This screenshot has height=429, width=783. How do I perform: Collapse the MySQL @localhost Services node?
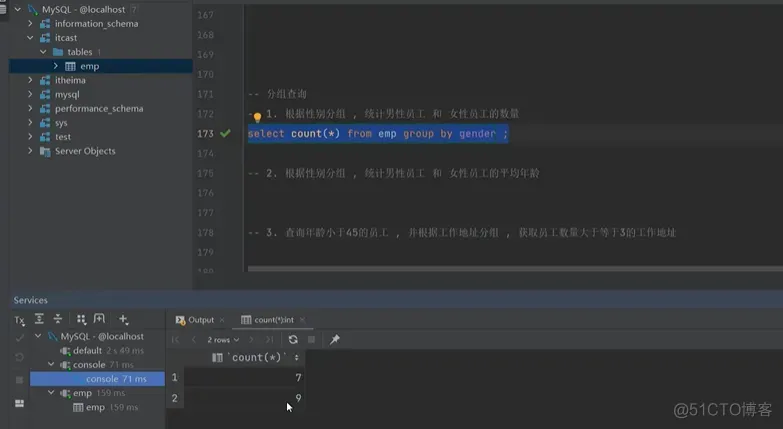coord(38,336)
